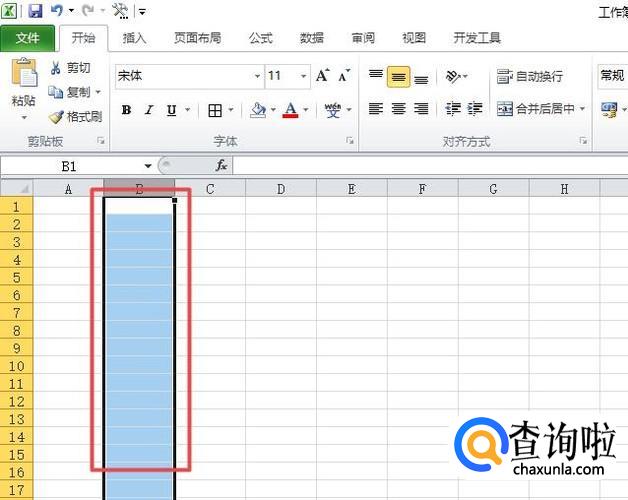Toggle Underline formatting

pyautogui.click(x=171, y=109)
